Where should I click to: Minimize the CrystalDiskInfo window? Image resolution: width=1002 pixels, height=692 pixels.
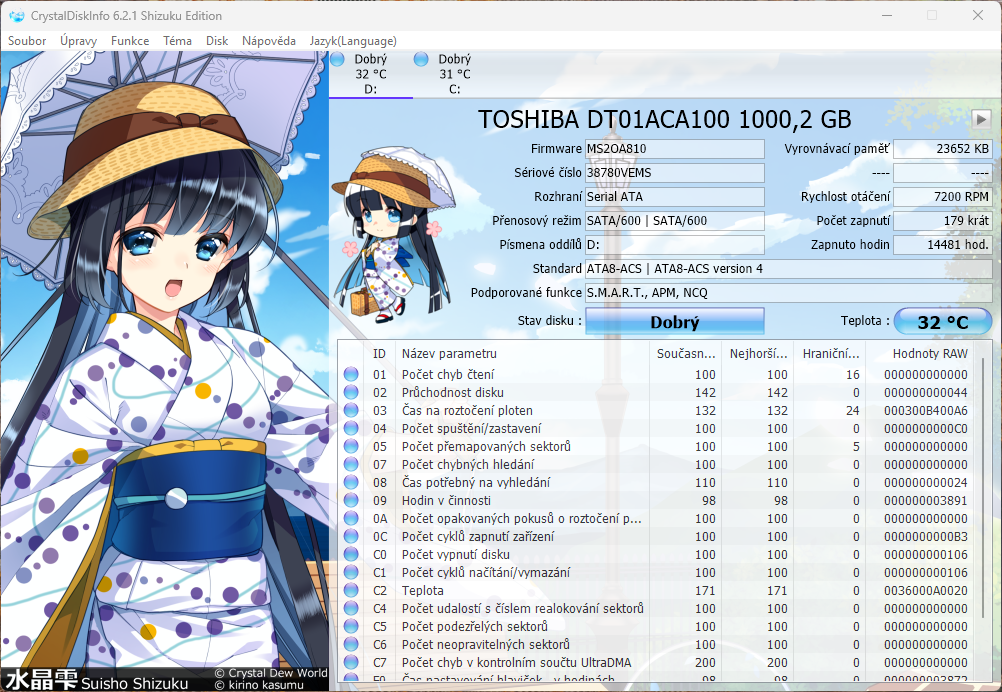pos(886,15)
